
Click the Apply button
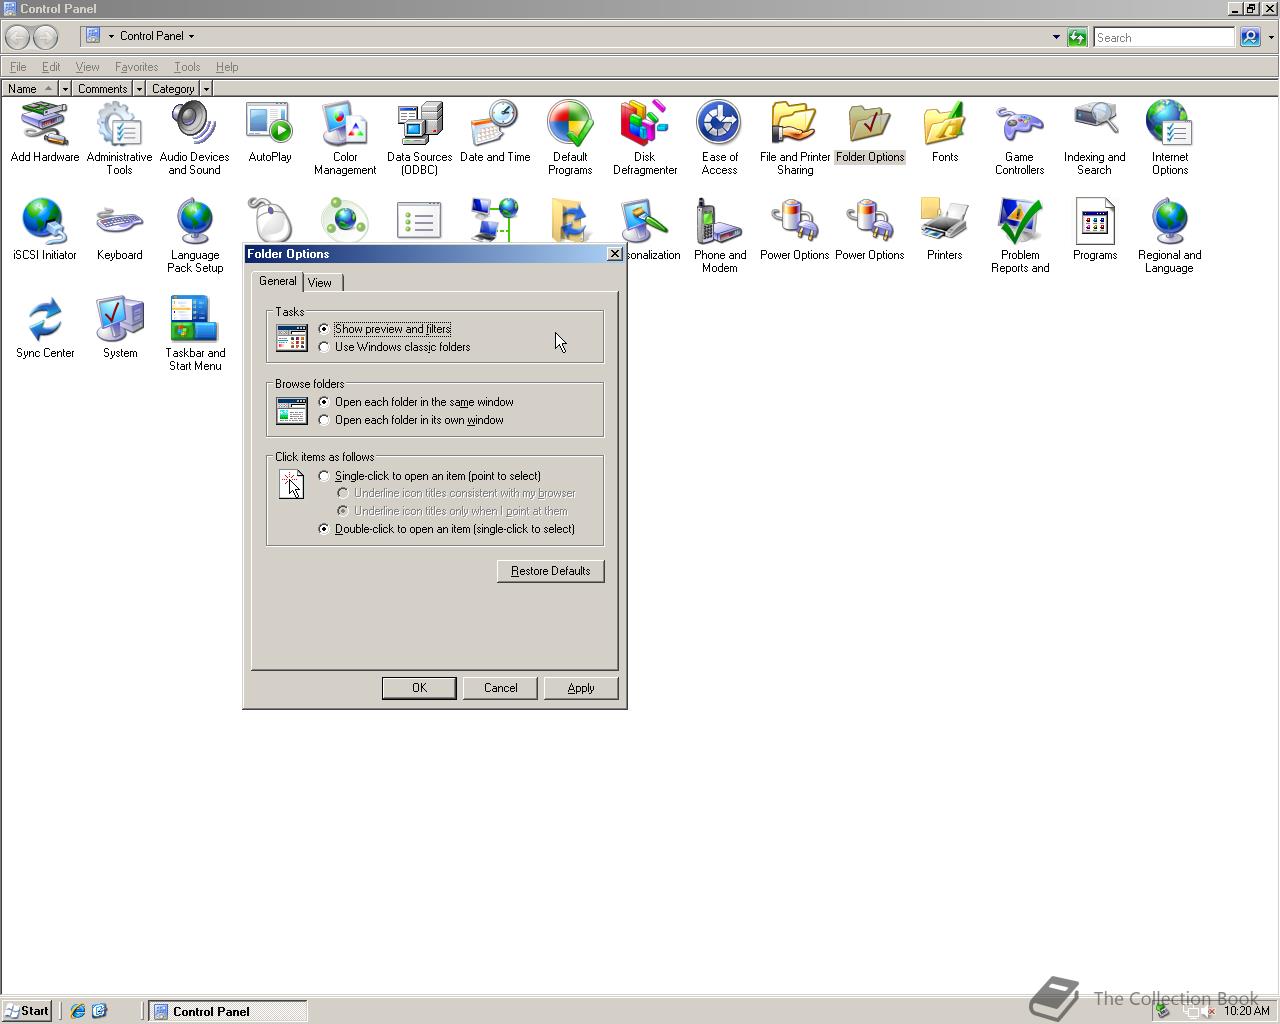581,688
